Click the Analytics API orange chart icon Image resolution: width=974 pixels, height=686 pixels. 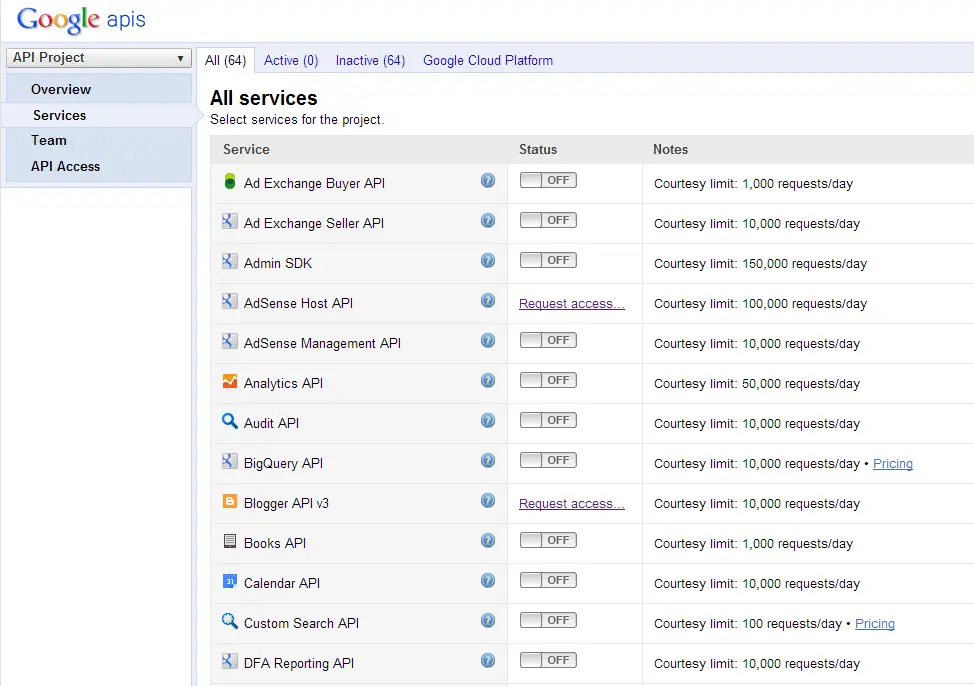[230, 382]
